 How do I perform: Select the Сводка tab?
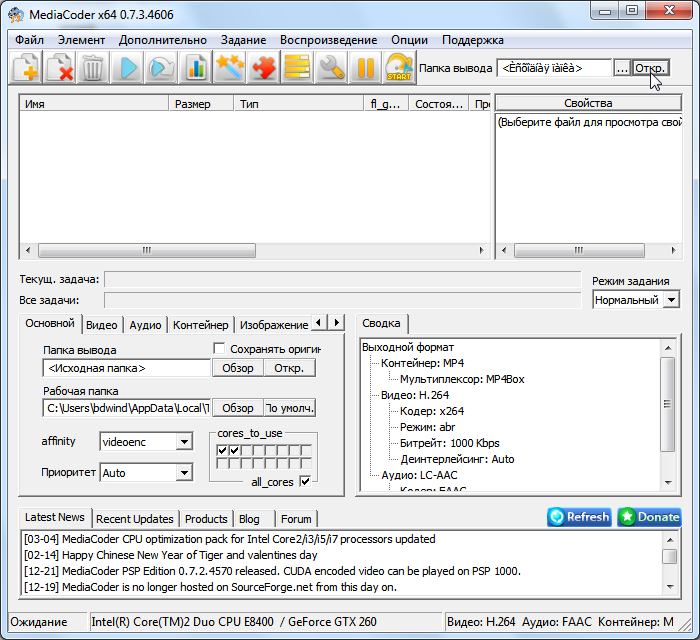[x=381, y=323]
